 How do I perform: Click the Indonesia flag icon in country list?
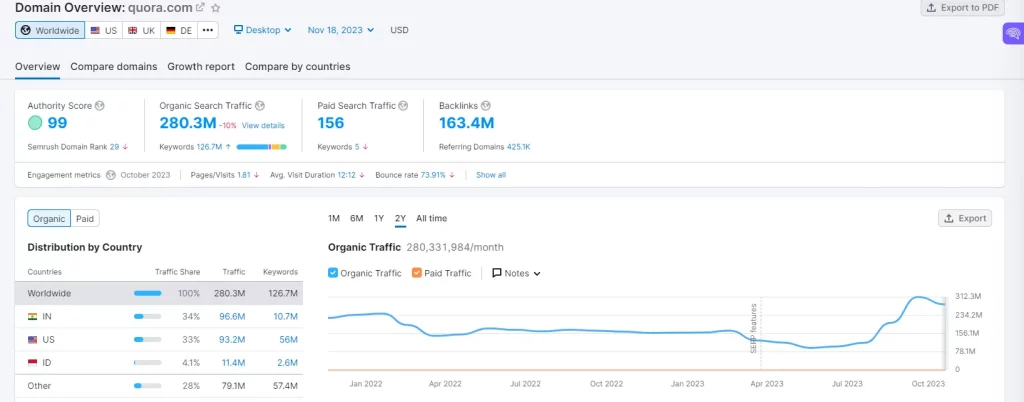pyautogui.click(x=32, y=362)
